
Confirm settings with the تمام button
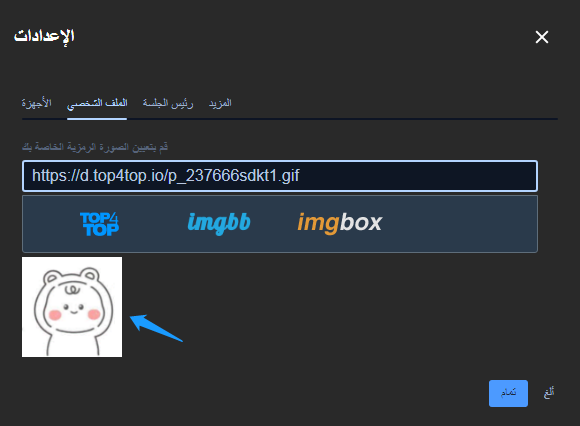tap(508, 393)
